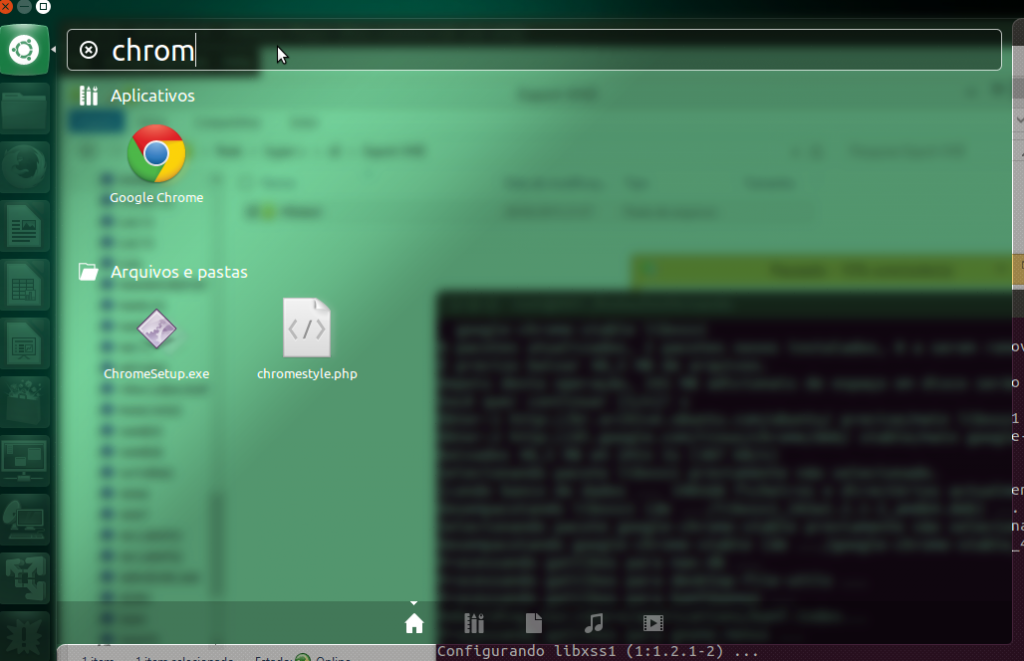
Task: Click the ChromeSetup.exe file name
Action: pos(156,374)
